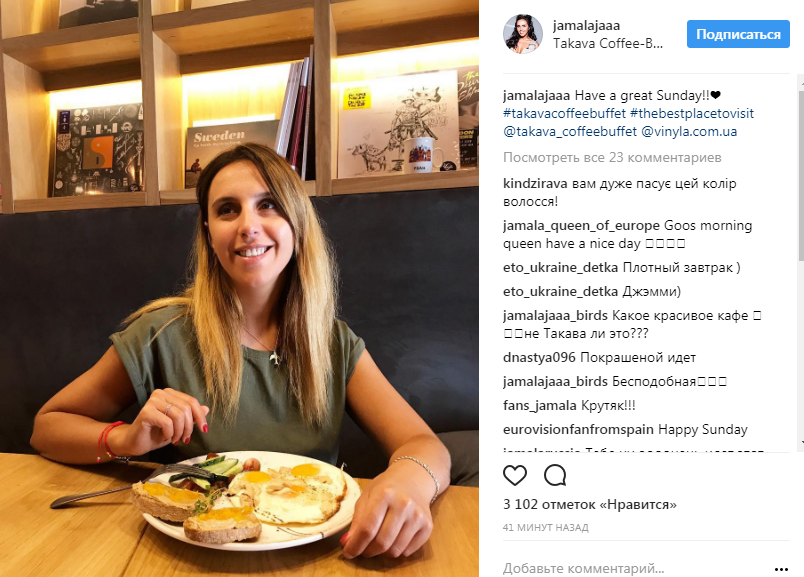
Task: Click the 41 минут назад timestamp
Action: (x=546, y=527)
